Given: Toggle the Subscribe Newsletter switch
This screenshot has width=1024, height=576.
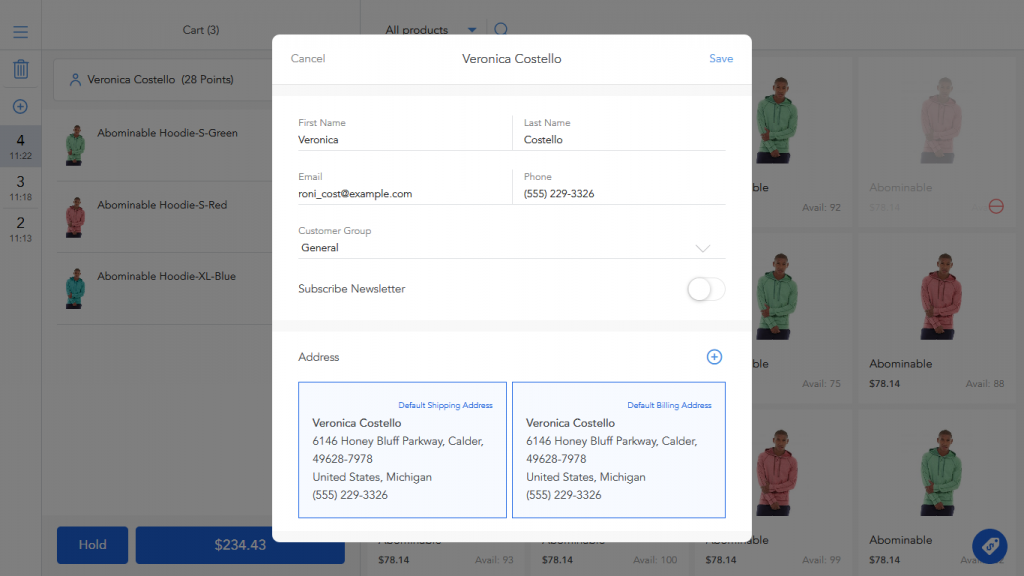Looking at the screenshot, I should (x=705, y=289).
